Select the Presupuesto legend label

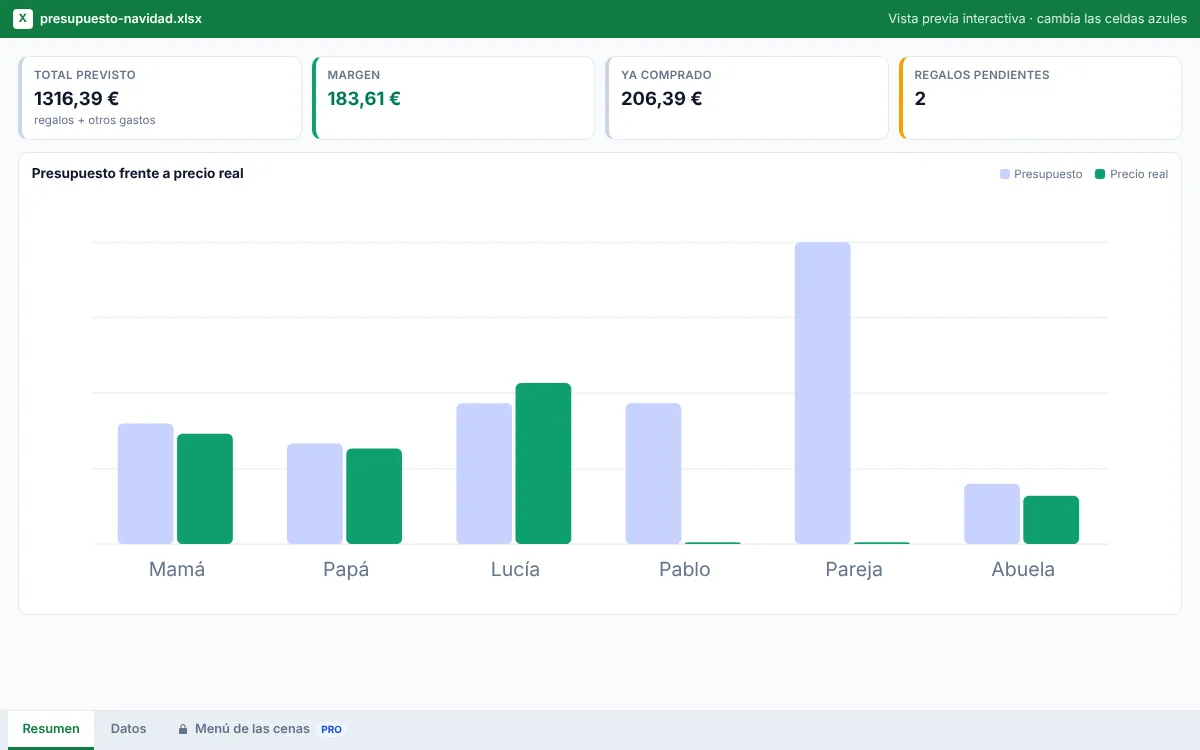point(1048,174)
